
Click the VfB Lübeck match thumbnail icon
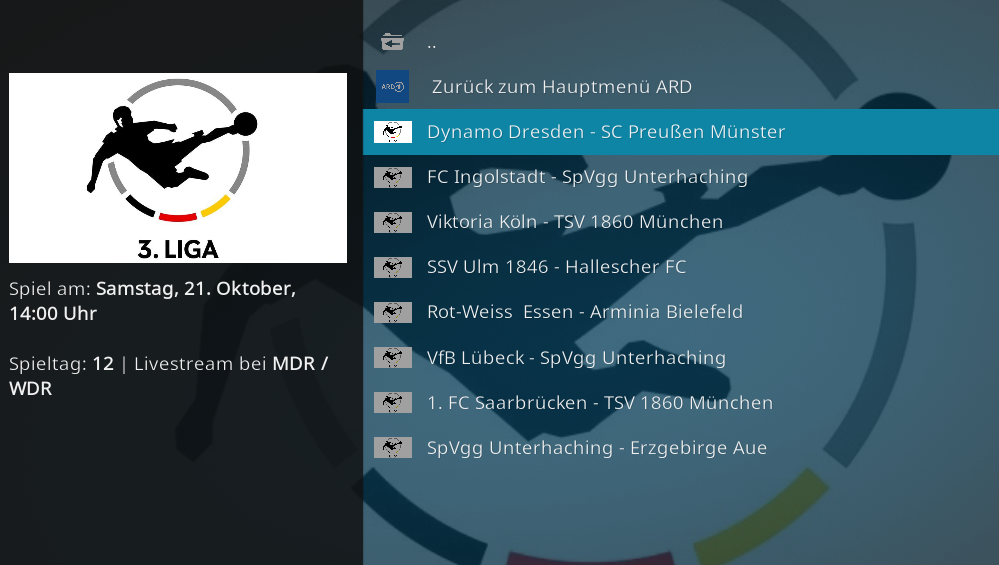pyautogui.click(x=392, y=357)
